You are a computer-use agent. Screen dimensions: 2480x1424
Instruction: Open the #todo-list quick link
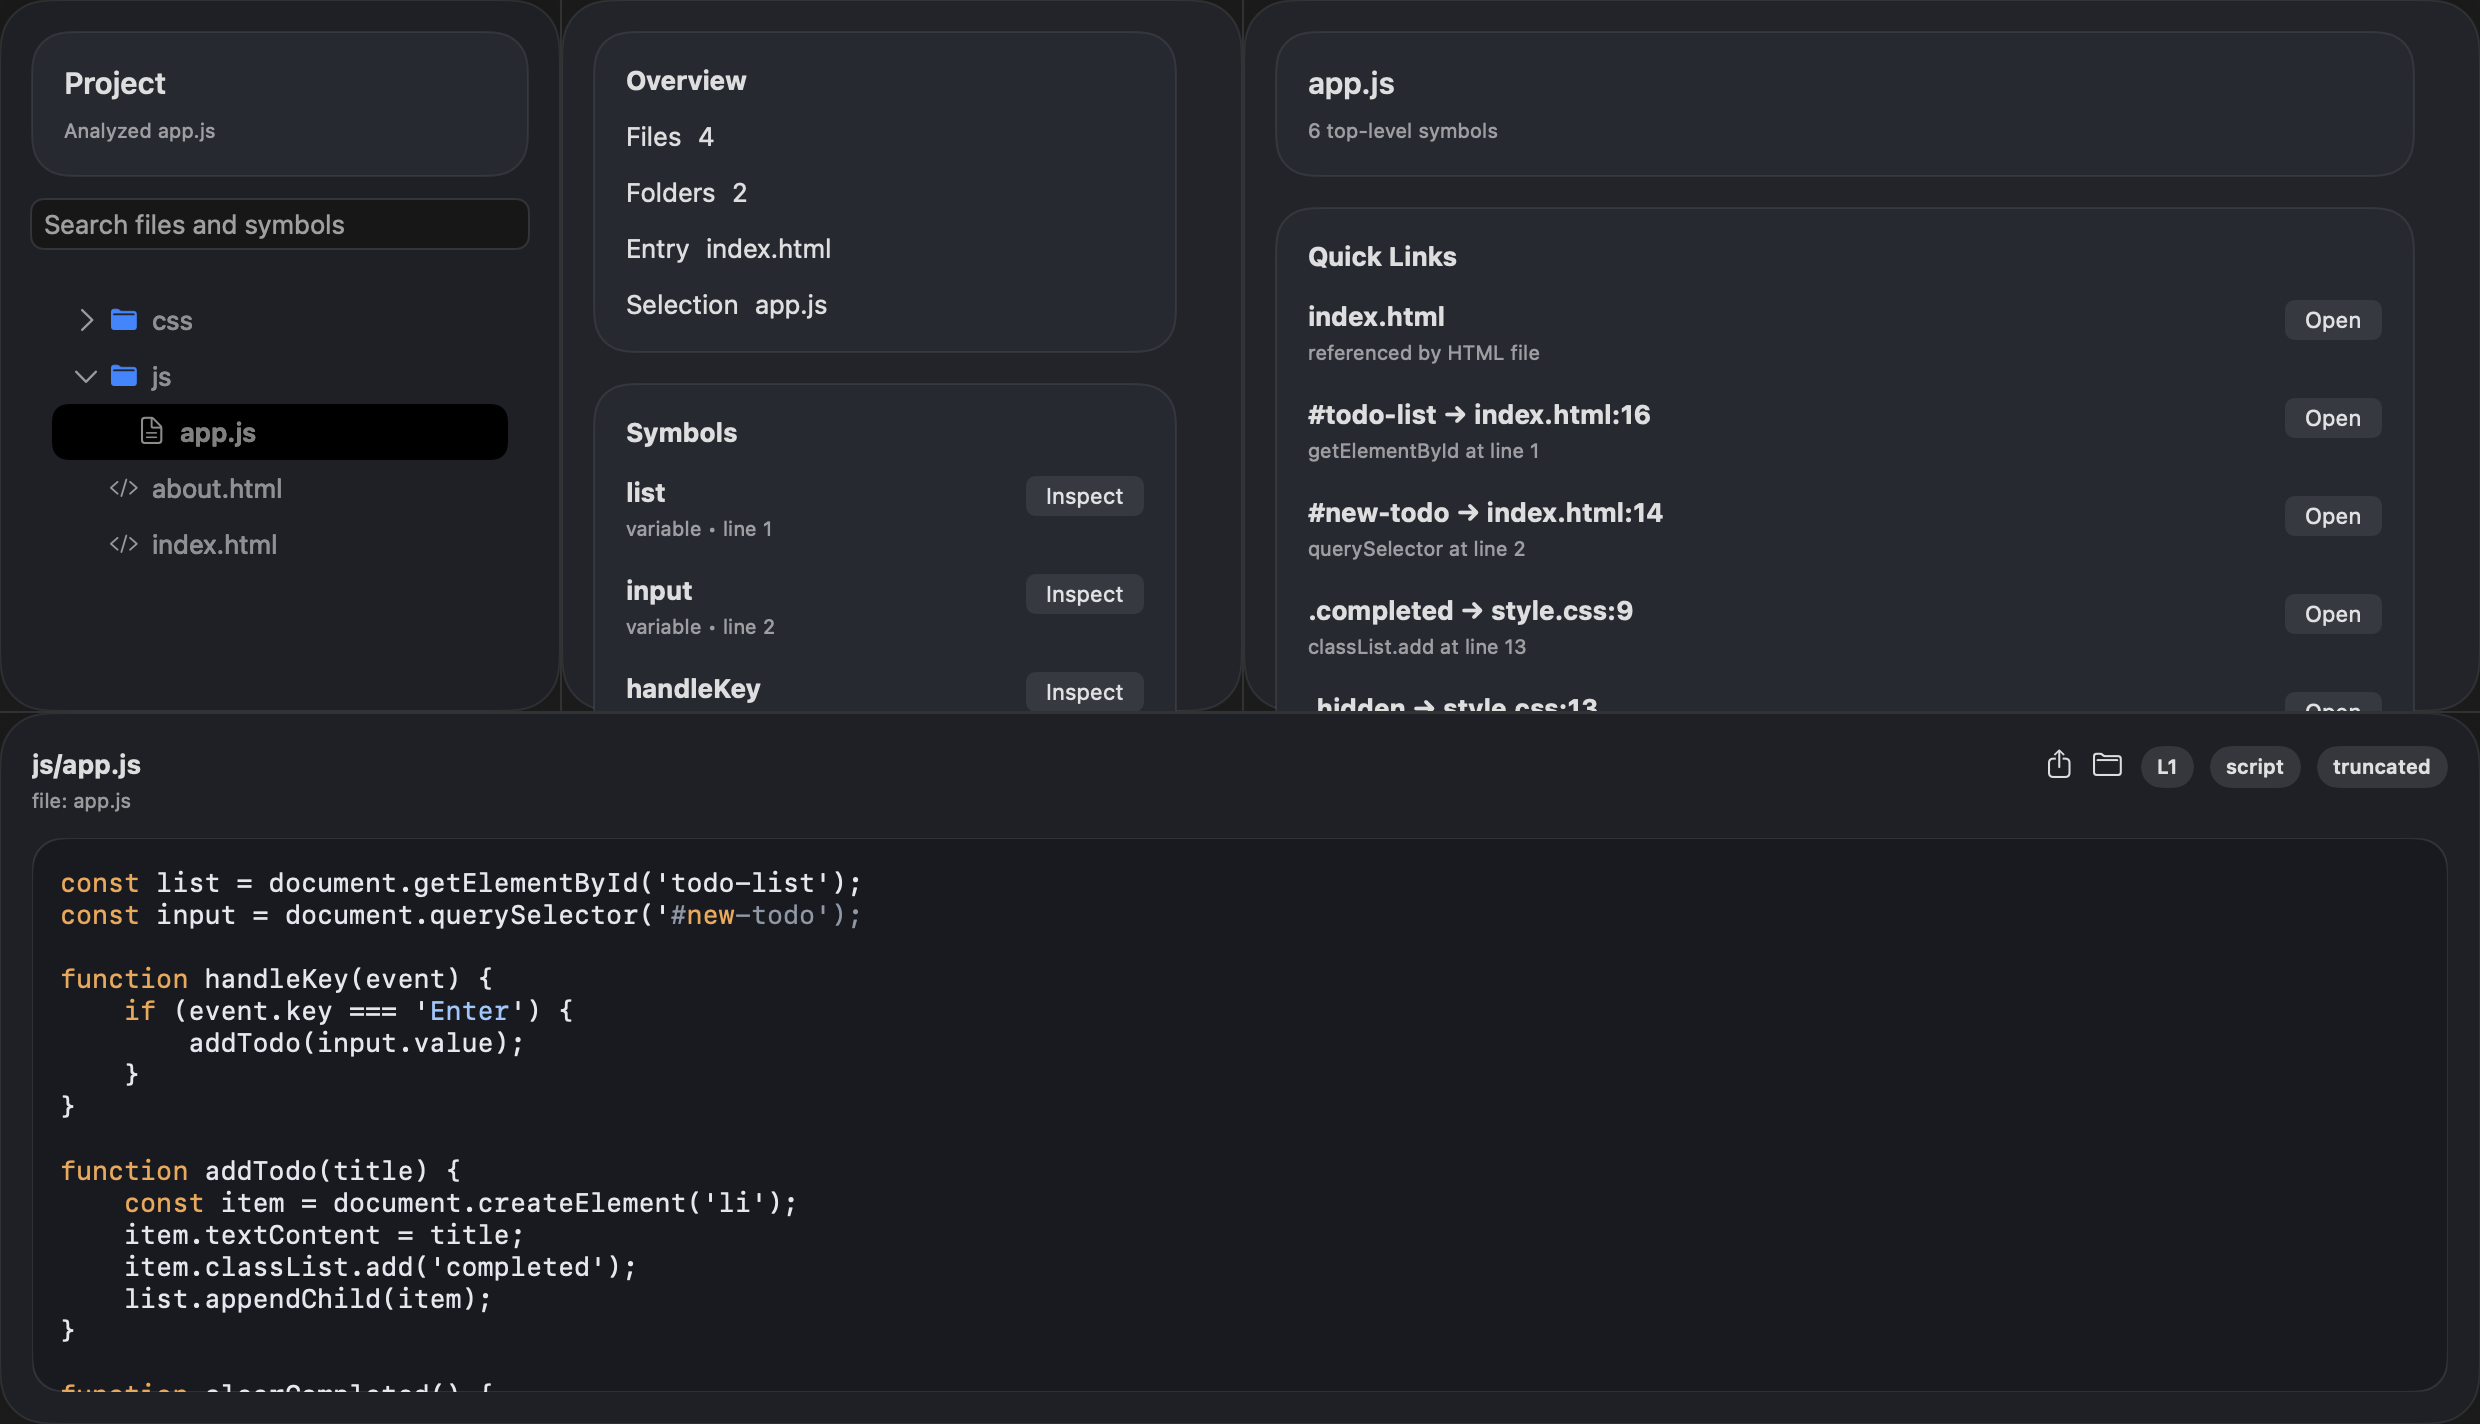pos(2332,418)
